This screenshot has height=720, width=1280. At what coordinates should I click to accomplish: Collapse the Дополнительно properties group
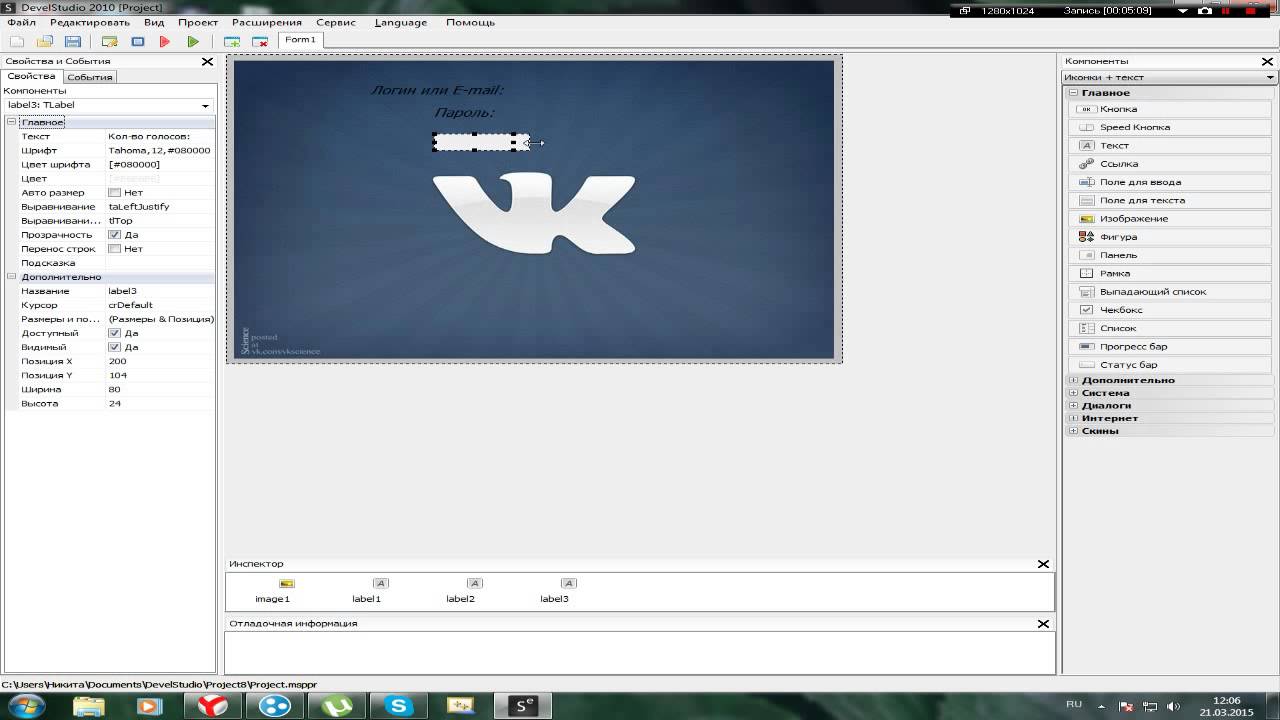(x=12, y=277)
